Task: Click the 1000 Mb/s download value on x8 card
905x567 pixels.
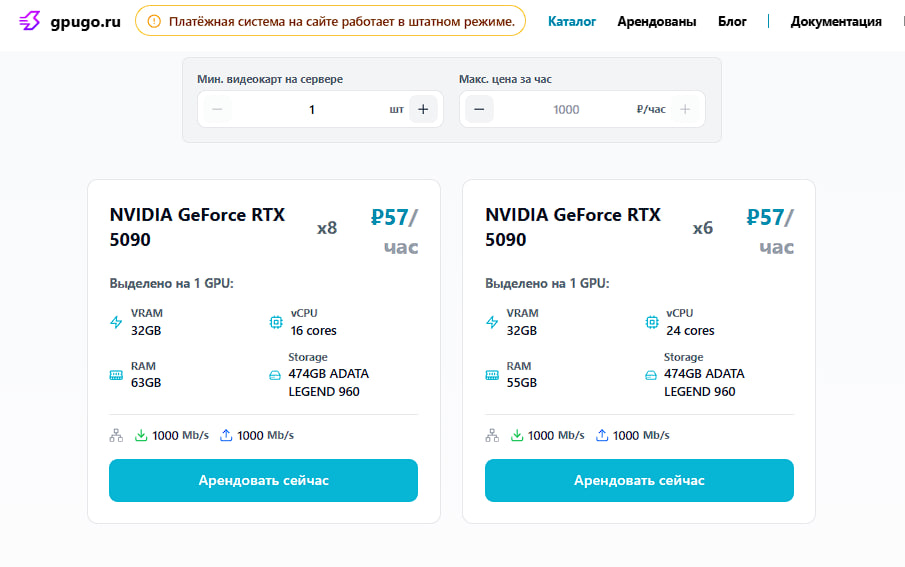Action: tap(181, 435)
